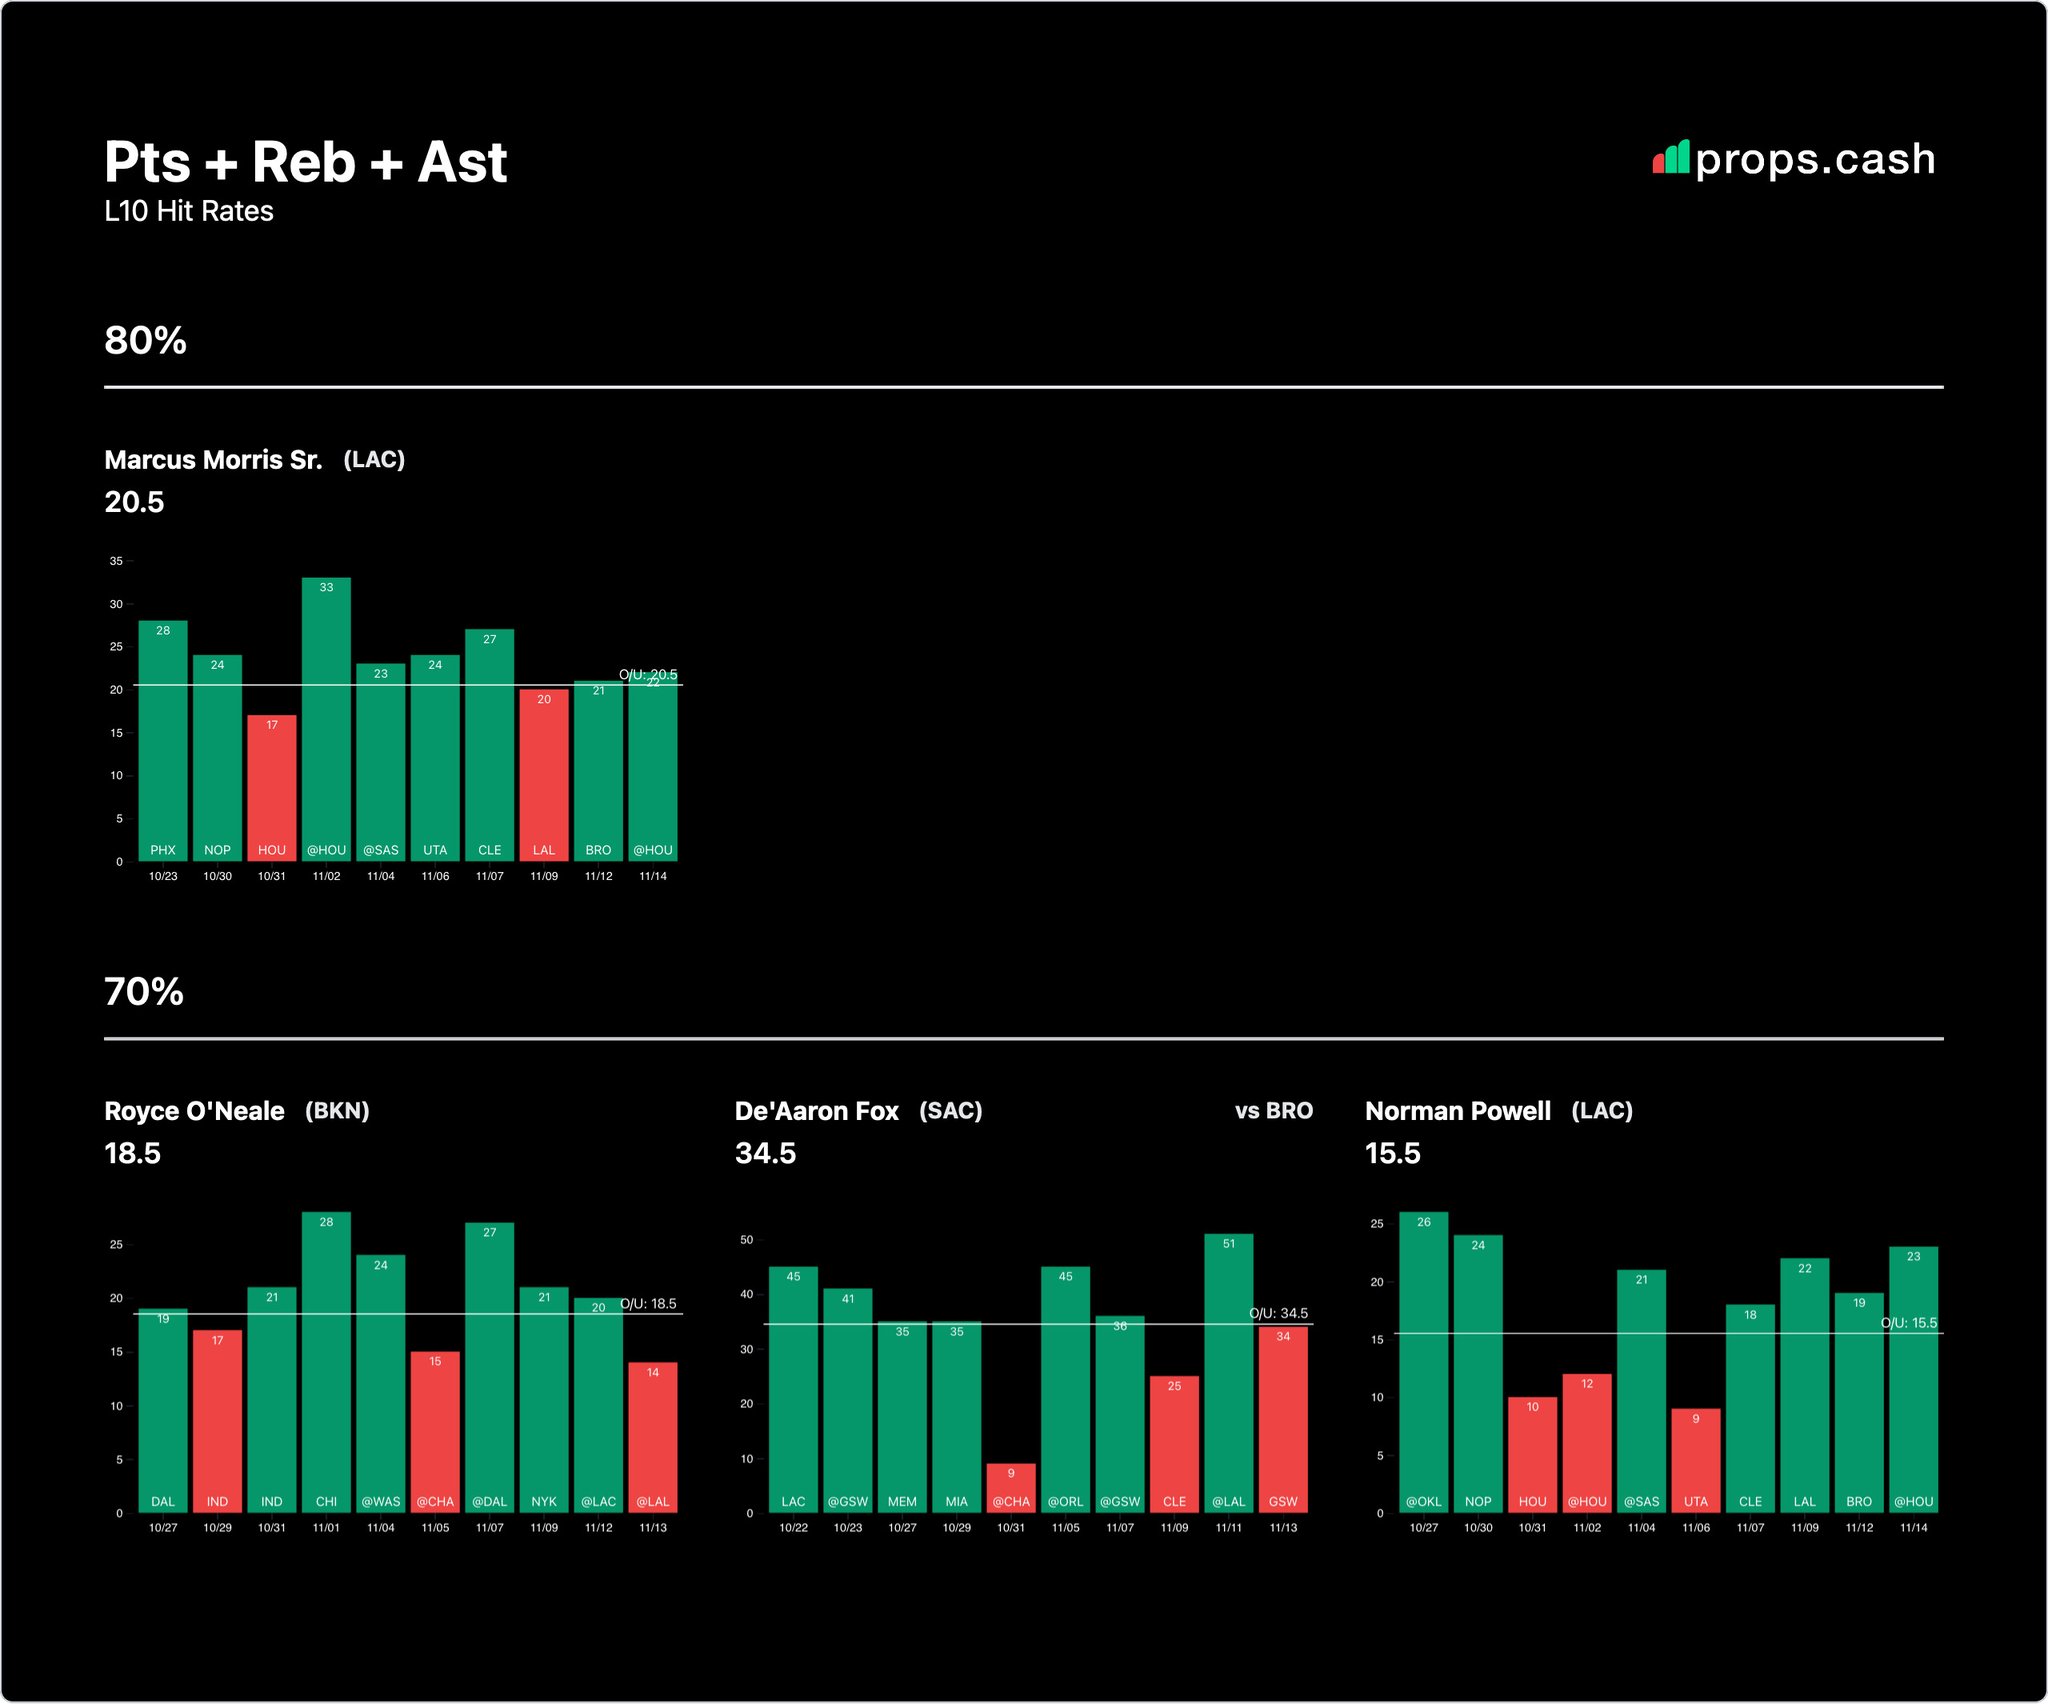
Task: Click De'Aaron Fox red @CHA bar 9
Action: 1011,1488
